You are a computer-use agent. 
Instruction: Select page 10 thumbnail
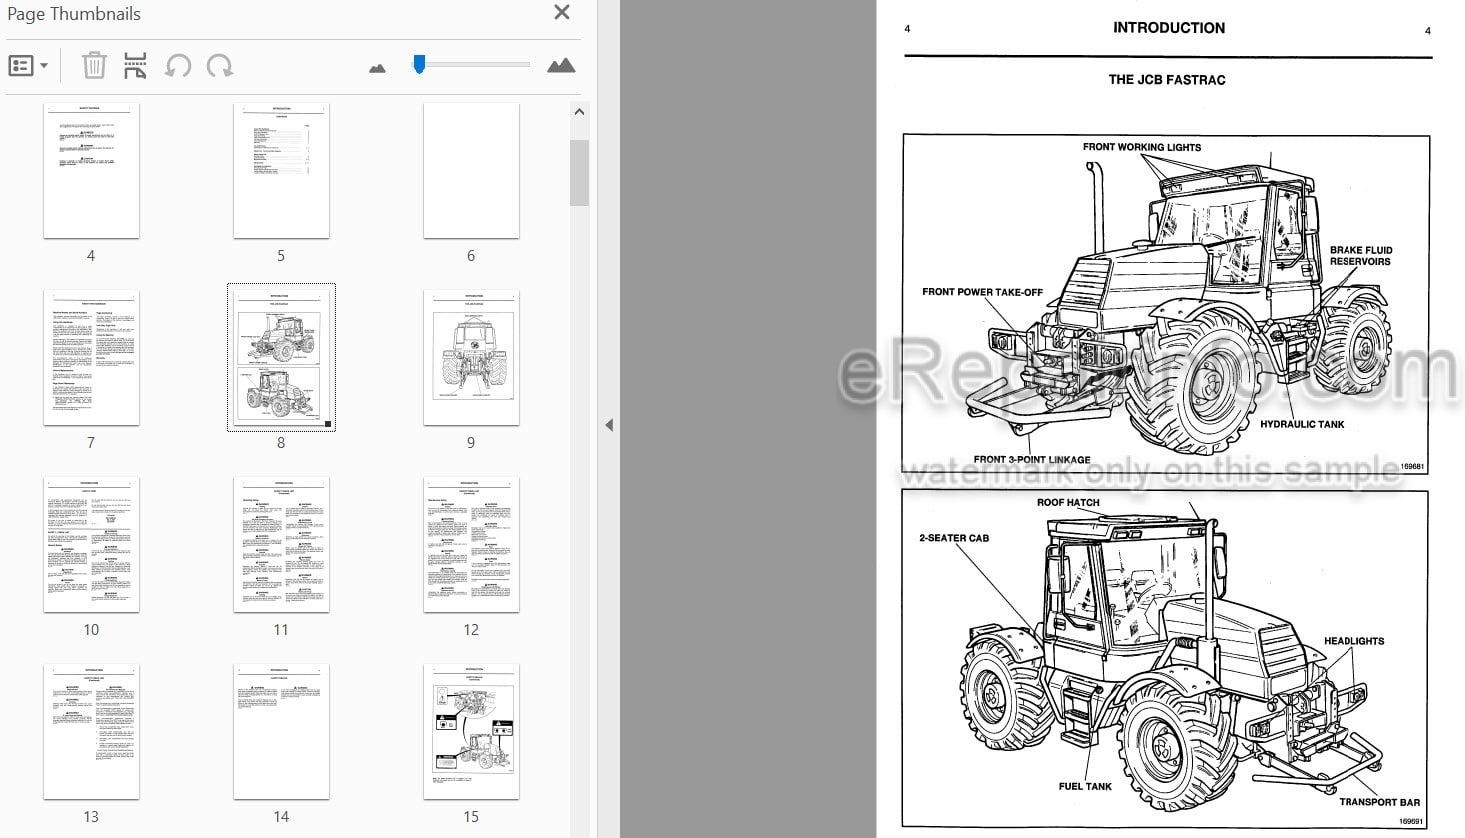pyautogui.click(x=91, y=545)
